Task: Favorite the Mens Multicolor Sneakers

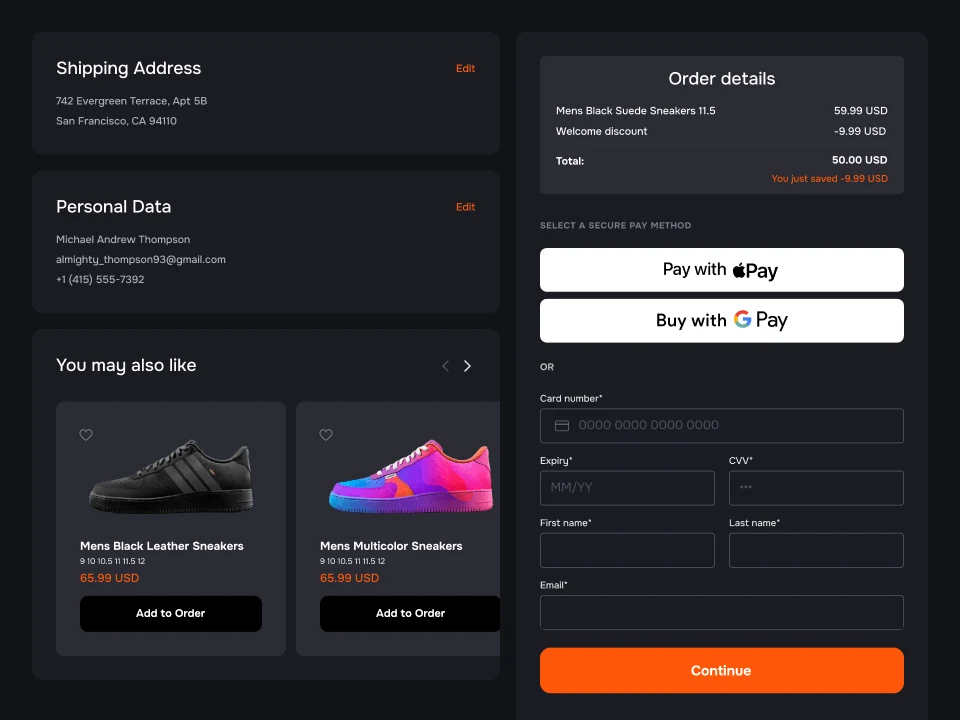Action: pos(326,435)
